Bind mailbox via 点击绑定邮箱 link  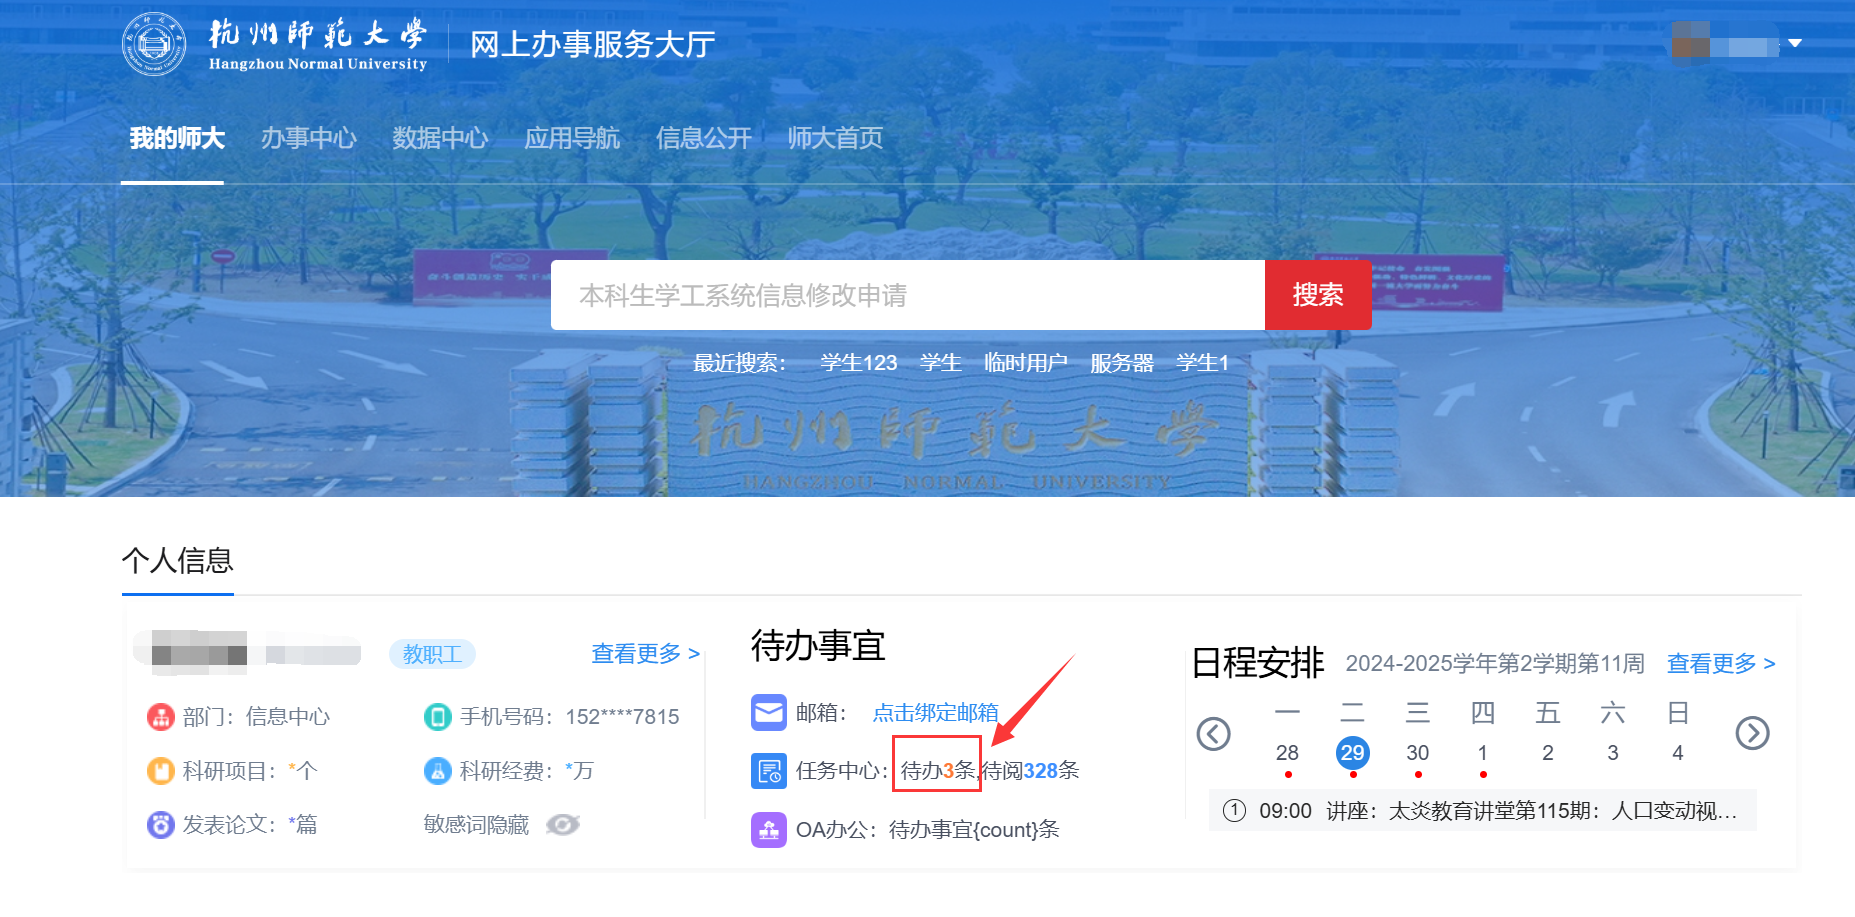[x=936, y=713]
